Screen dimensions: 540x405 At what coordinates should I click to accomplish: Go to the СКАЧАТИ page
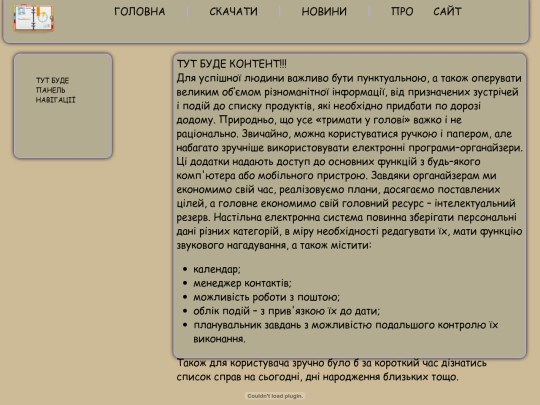click(x=233, y=12)
